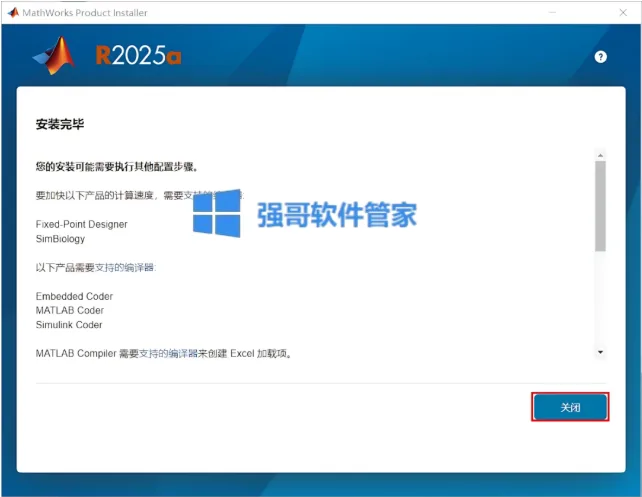Close the MathWorks Product Installer window
This screenshot has width=642, height=497.
pyautogui.click(x=623, y=13)
